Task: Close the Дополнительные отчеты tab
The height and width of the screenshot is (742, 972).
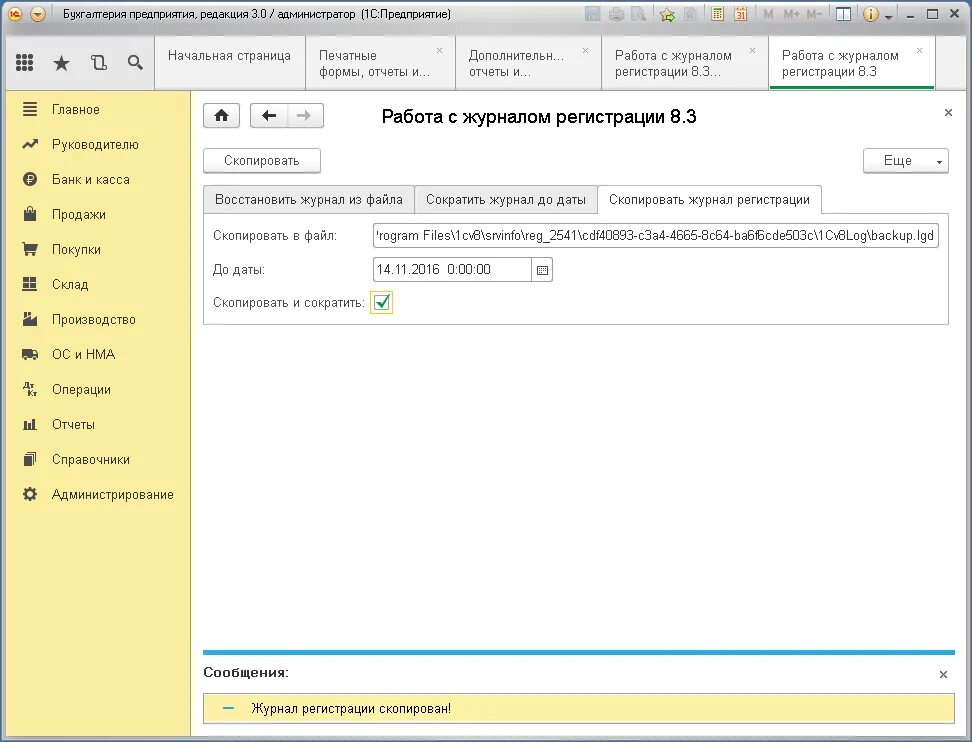Action: click(585, 51)
